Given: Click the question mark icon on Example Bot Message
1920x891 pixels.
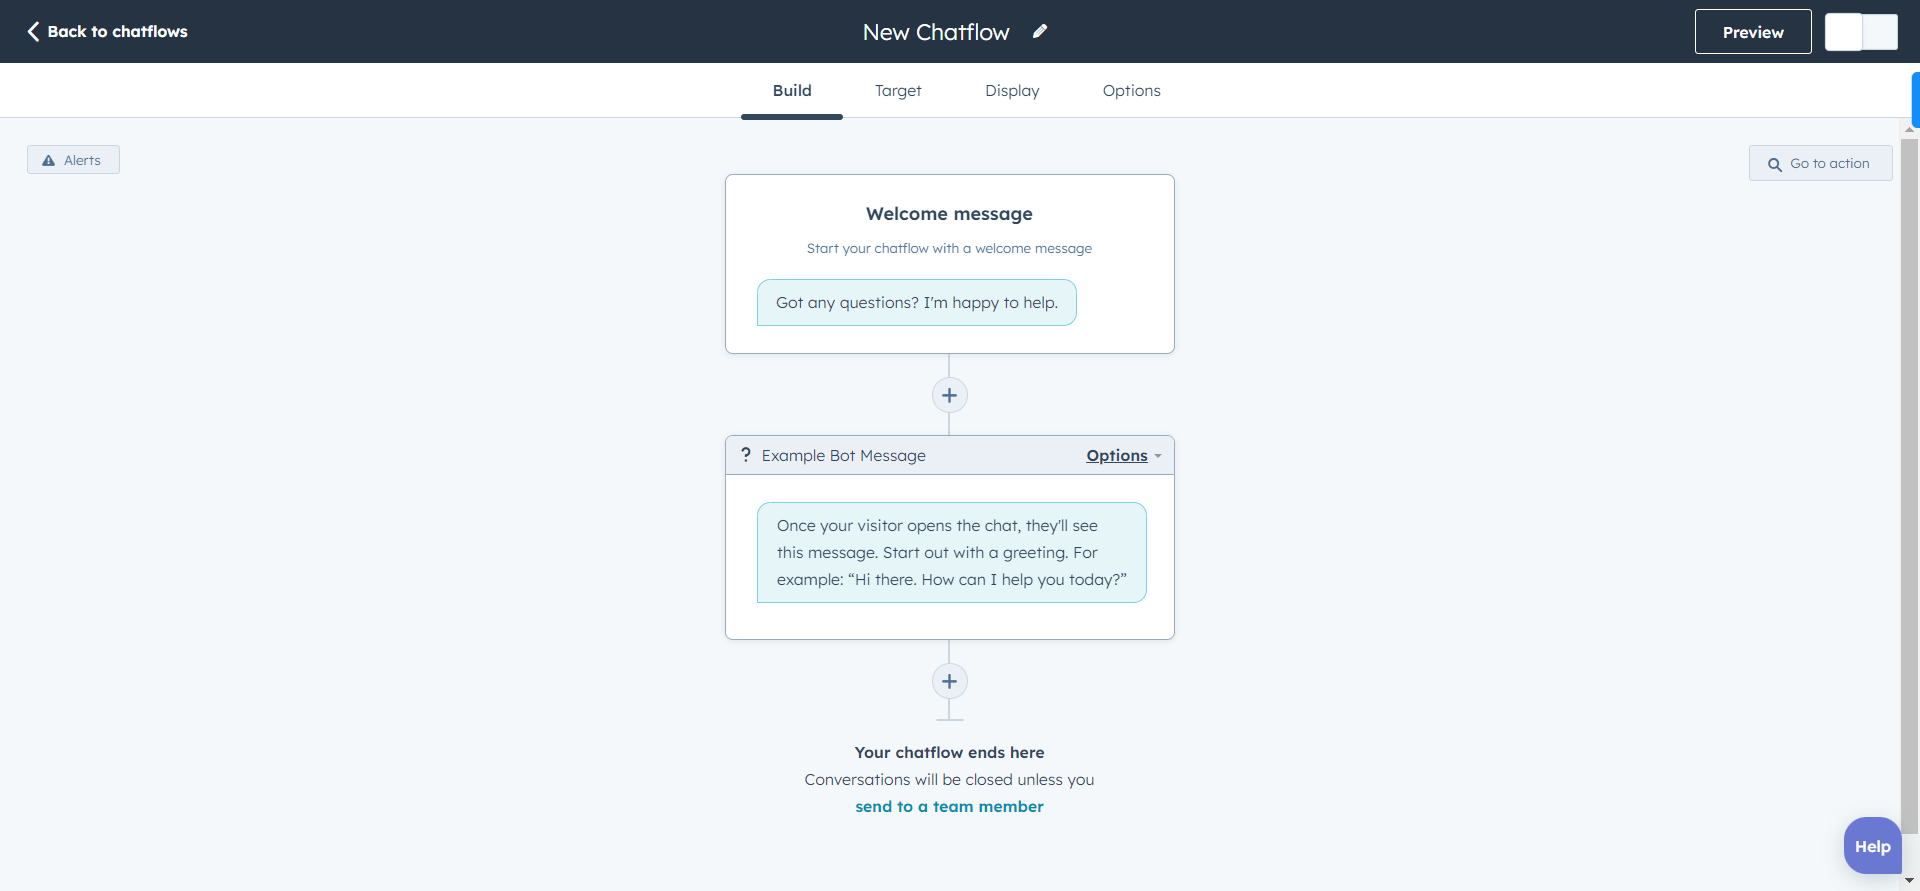Looking at the screenshot, I should coord(746,454).
